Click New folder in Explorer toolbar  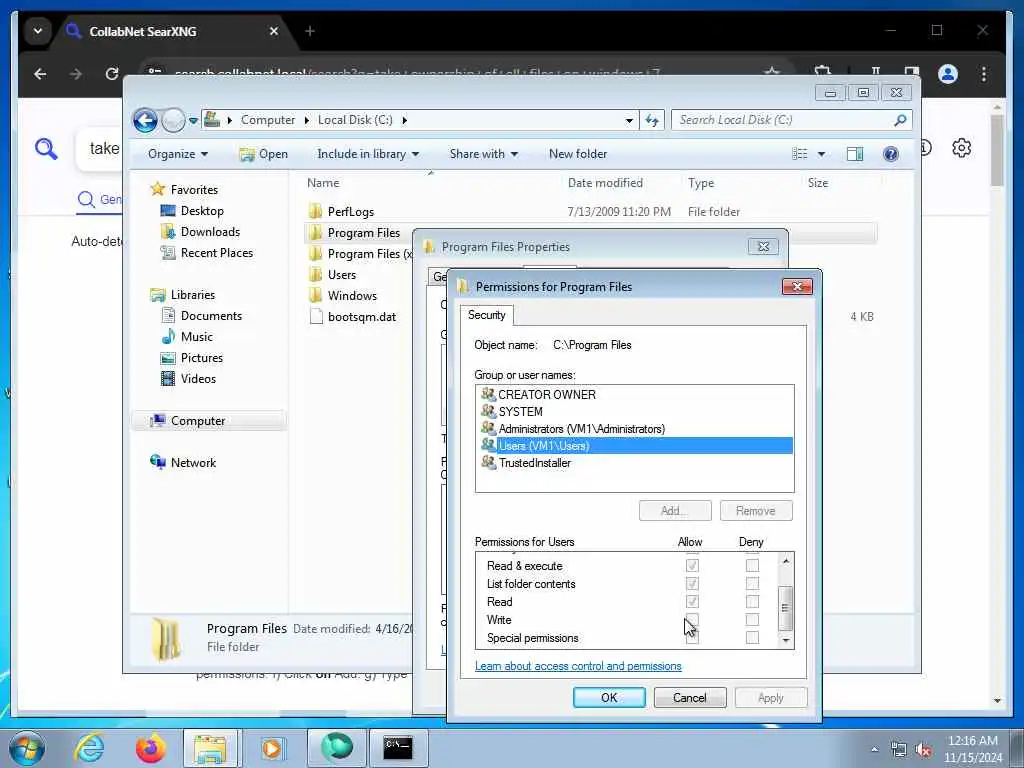(578, 154)
